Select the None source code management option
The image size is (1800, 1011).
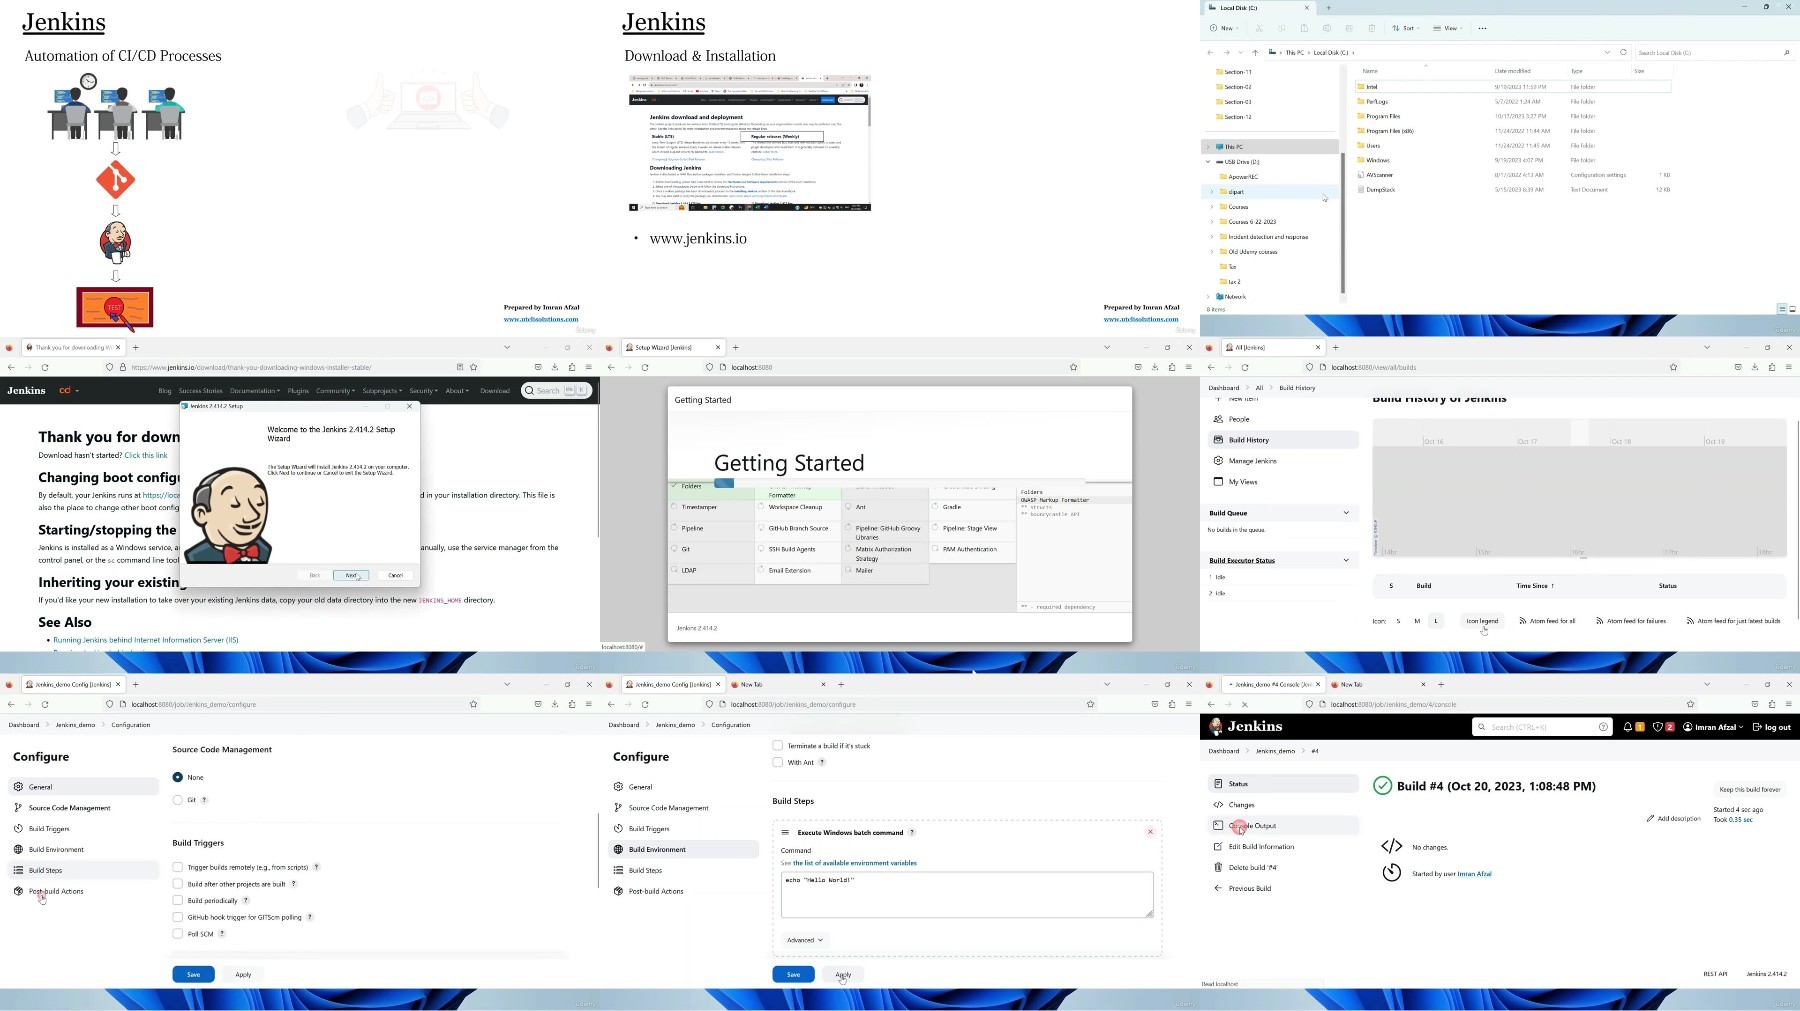pos(178,777)
